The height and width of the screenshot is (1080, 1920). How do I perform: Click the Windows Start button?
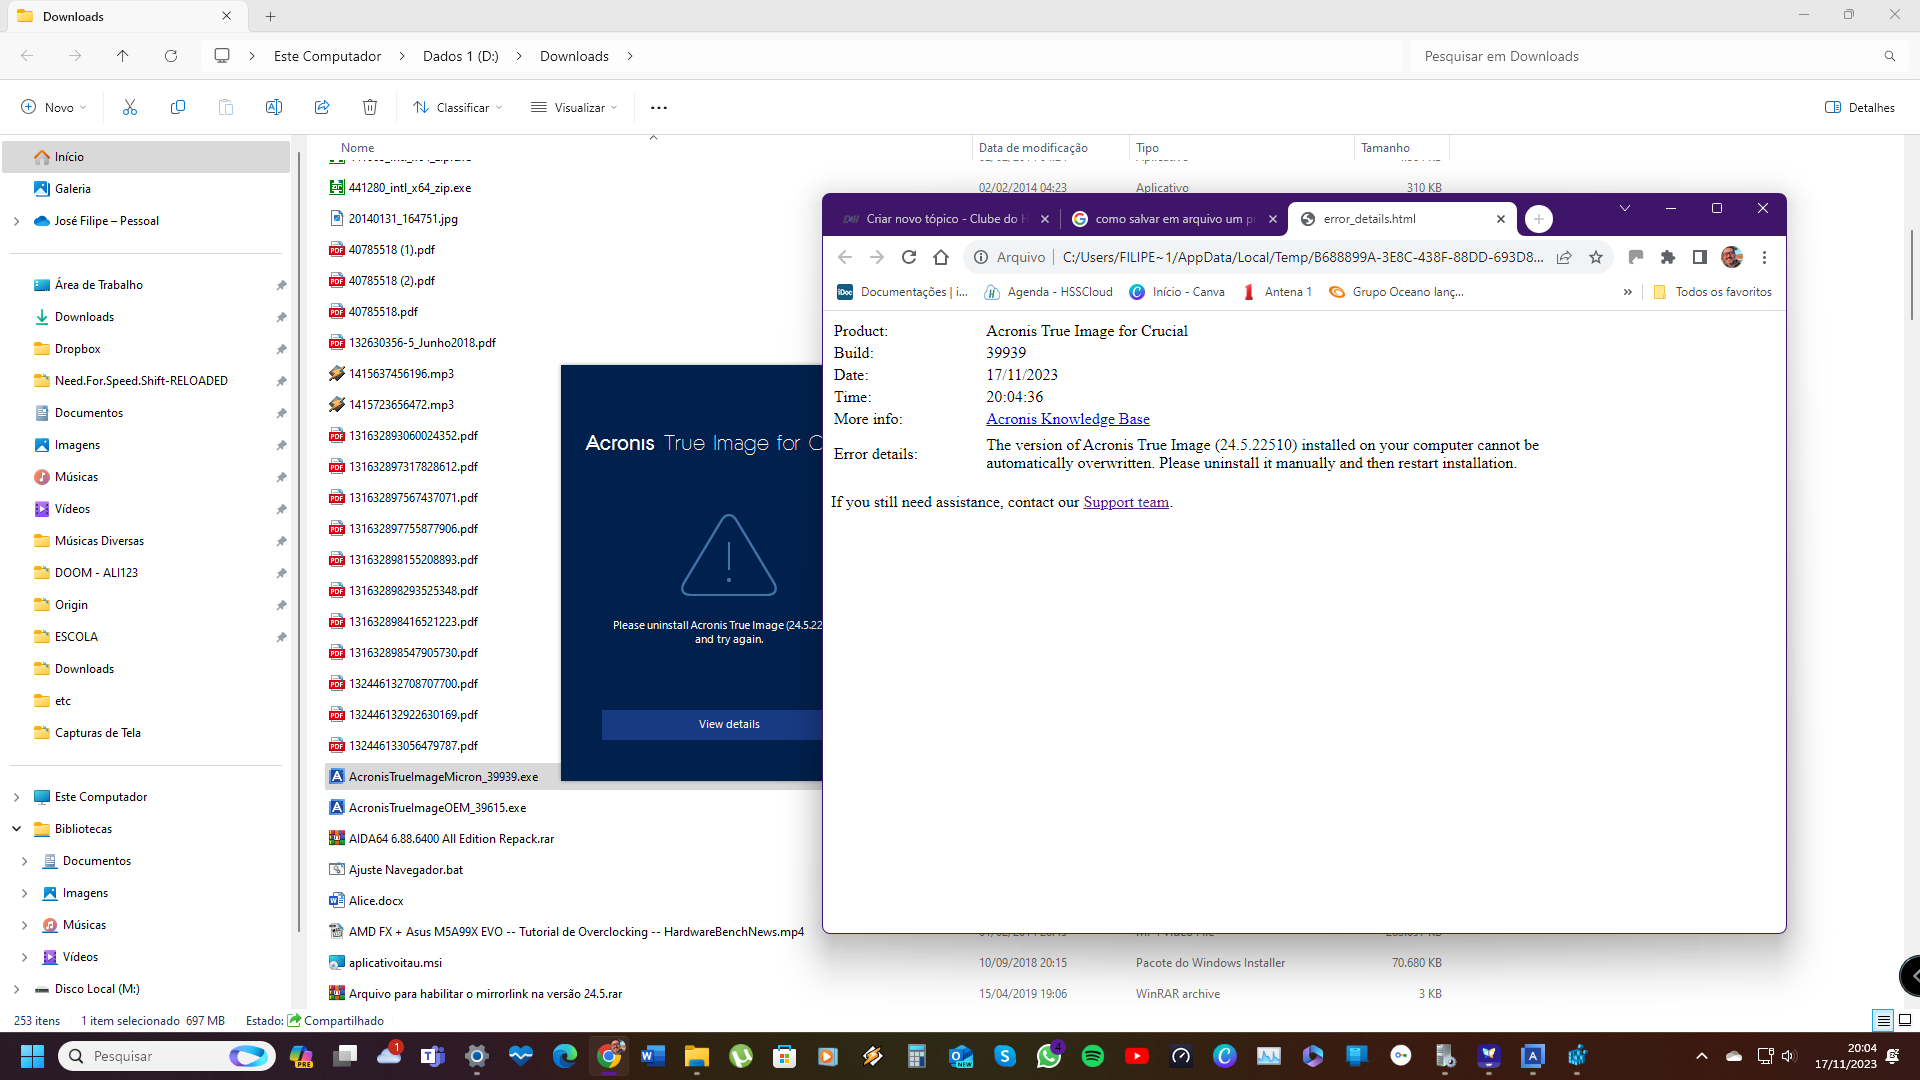point(32,1056)
